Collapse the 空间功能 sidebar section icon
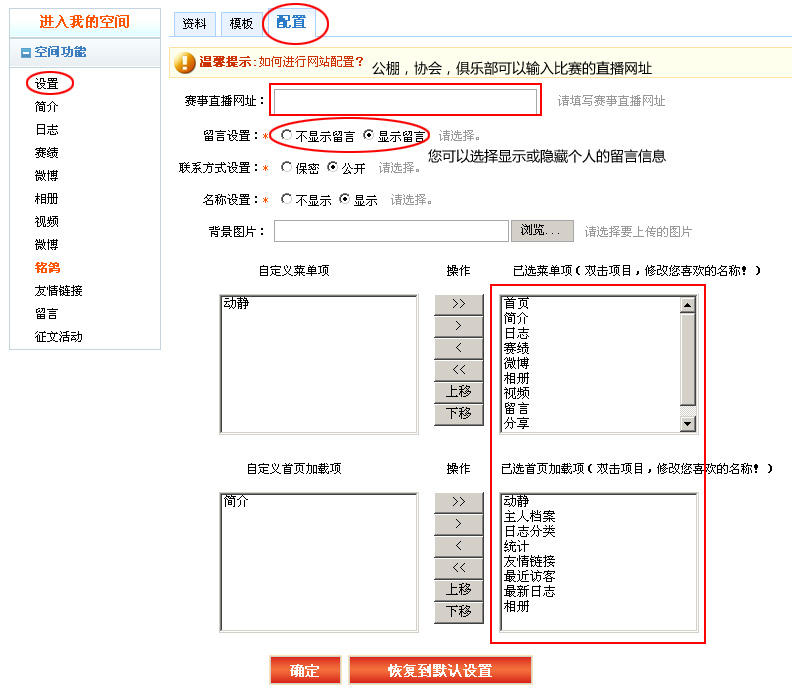Image resolution: width=792 pixels, height=693 pixels. click(x=26, y=53)
